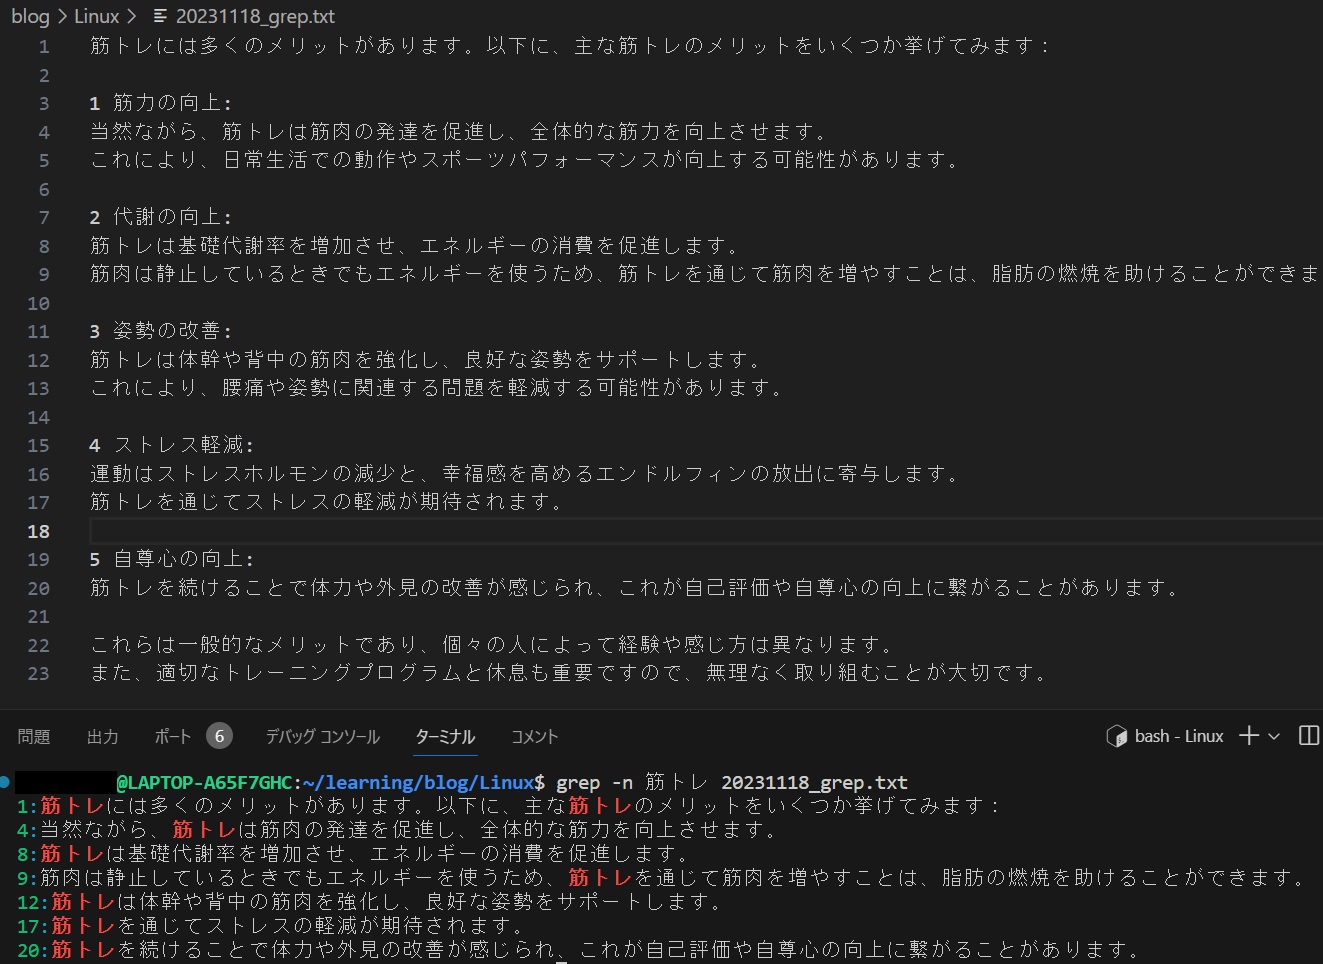Select the bash - Linux terminal label
The height and width of the screenshot is (964, 1323).
(x=1179, y=736)
